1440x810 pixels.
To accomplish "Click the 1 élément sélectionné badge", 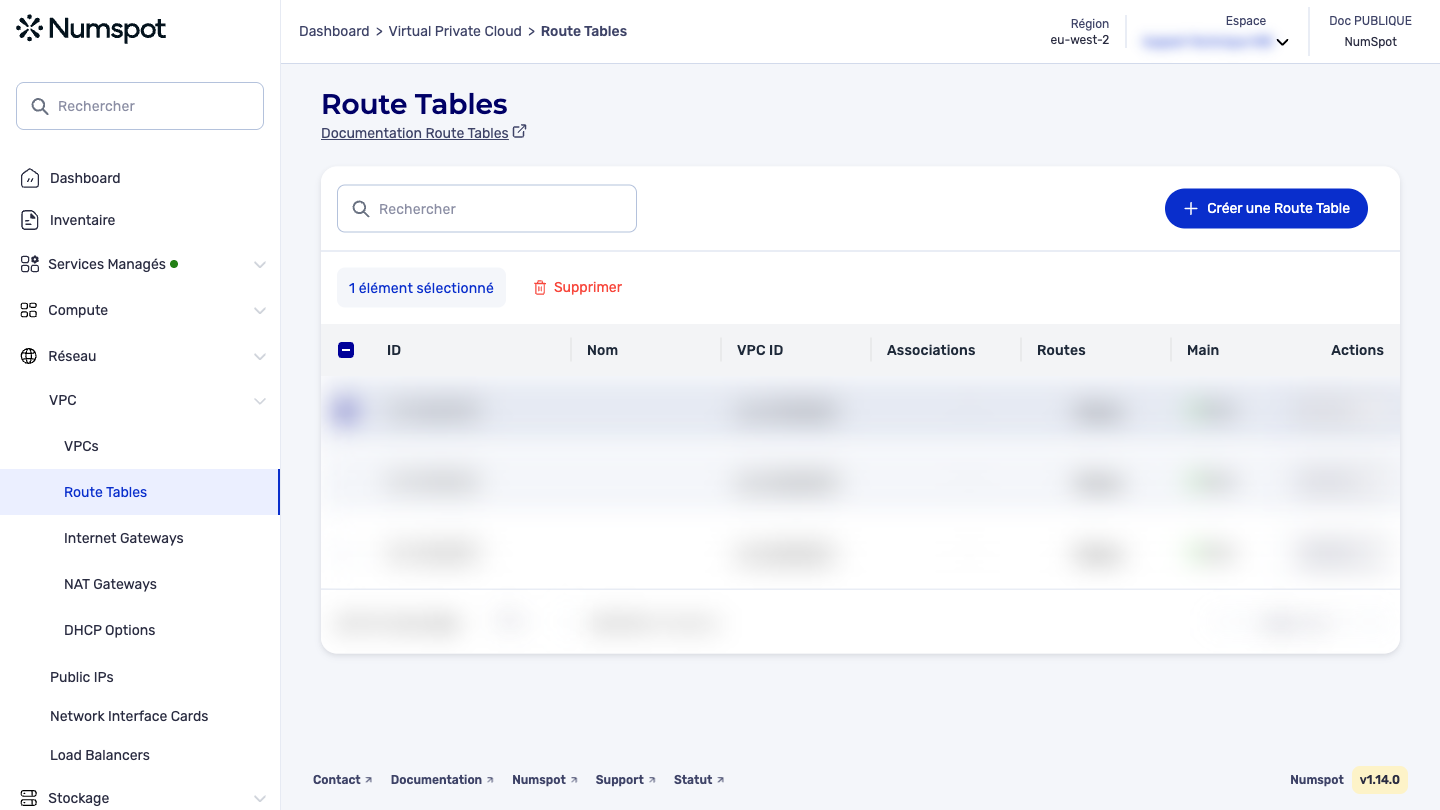I will click(421, 288).
